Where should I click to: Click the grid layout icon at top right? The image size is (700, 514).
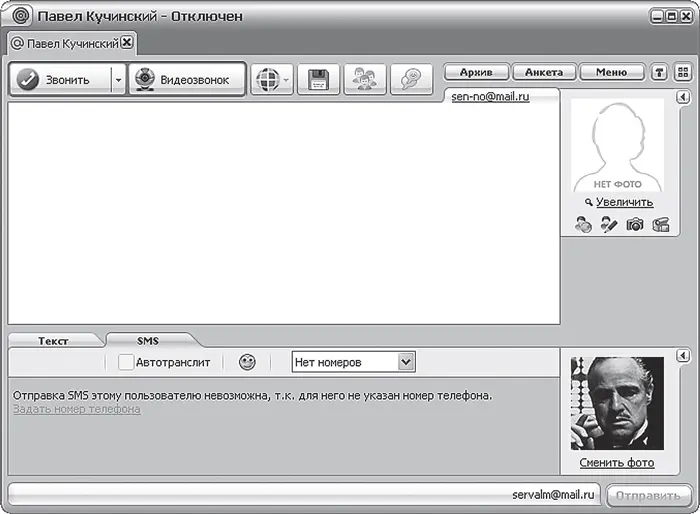683,72
